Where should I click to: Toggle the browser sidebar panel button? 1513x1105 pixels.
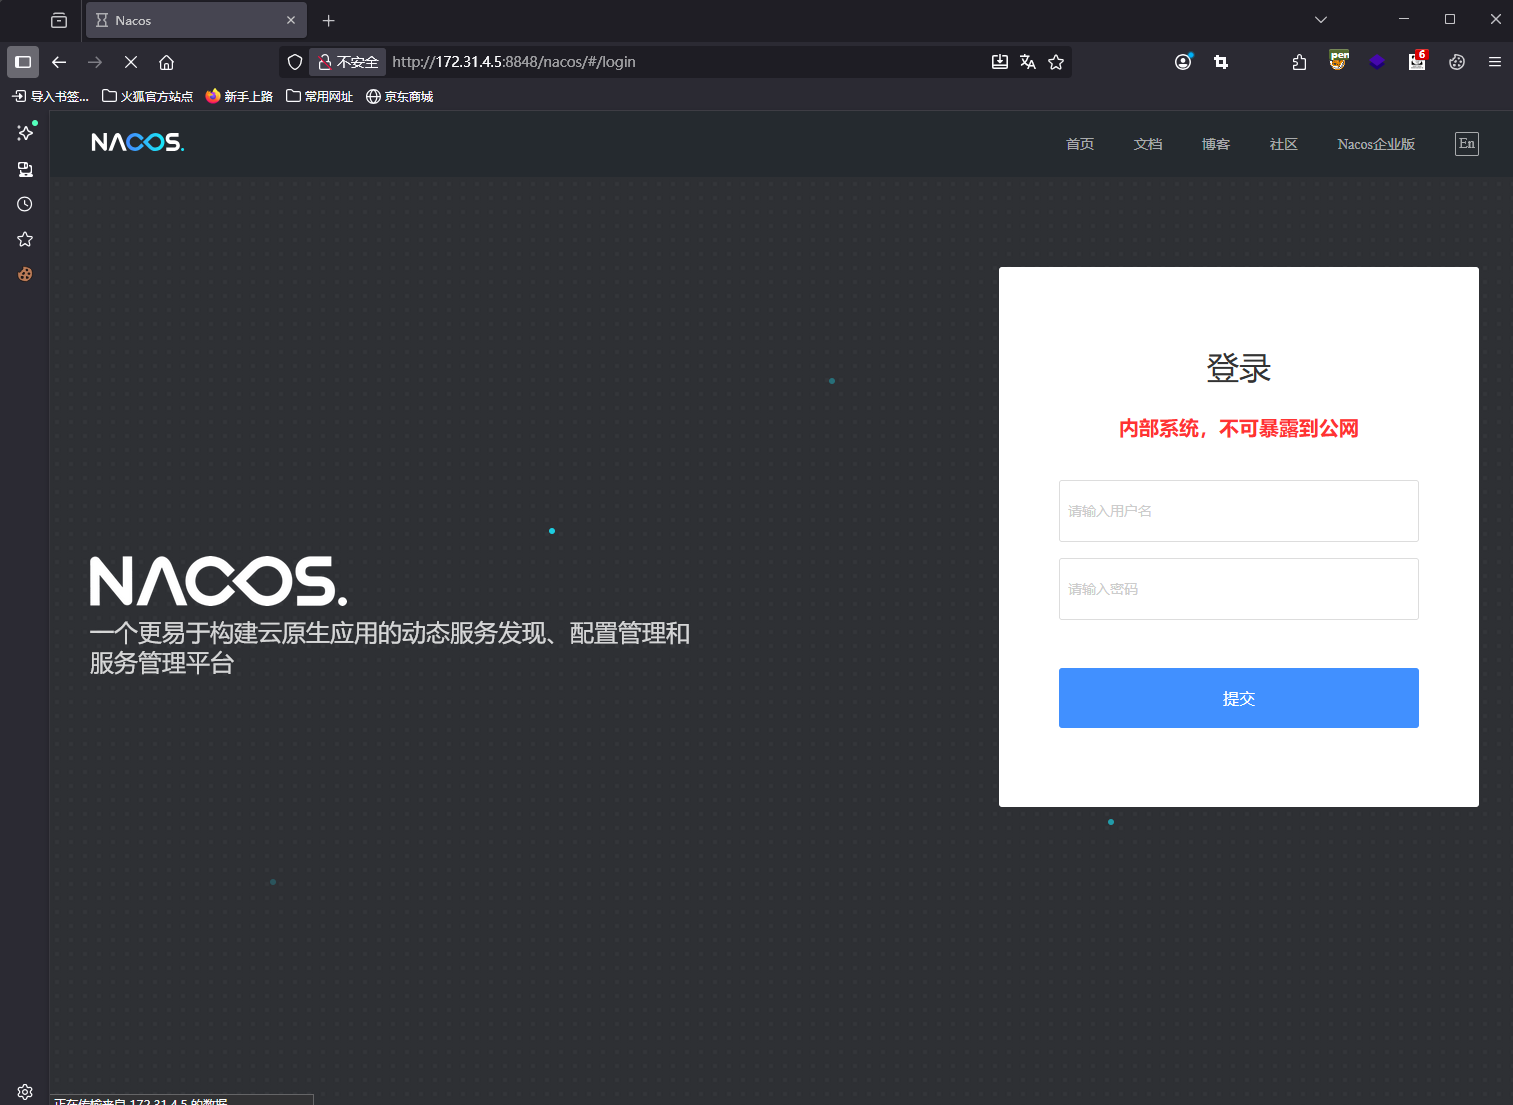click(23, 62)
